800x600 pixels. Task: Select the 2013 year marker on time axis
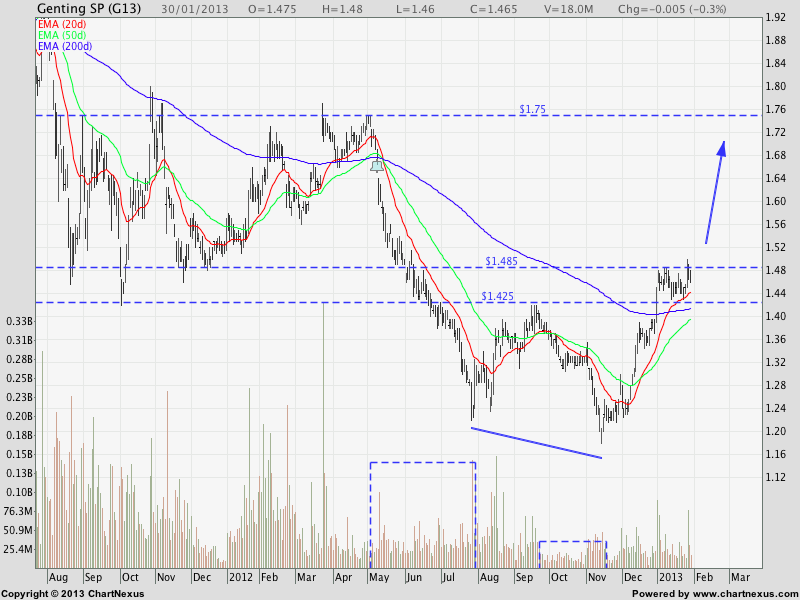[669, 578]
